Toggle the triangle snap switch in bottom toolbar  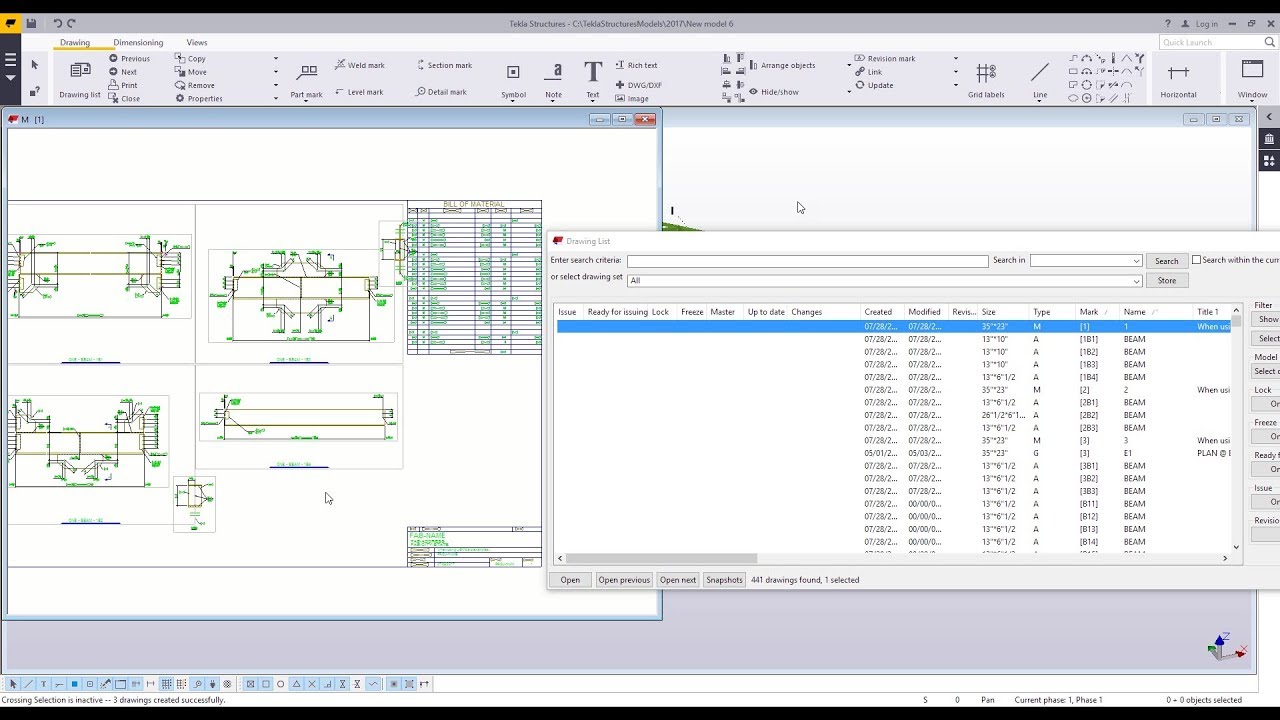click(x=296, y=684)
